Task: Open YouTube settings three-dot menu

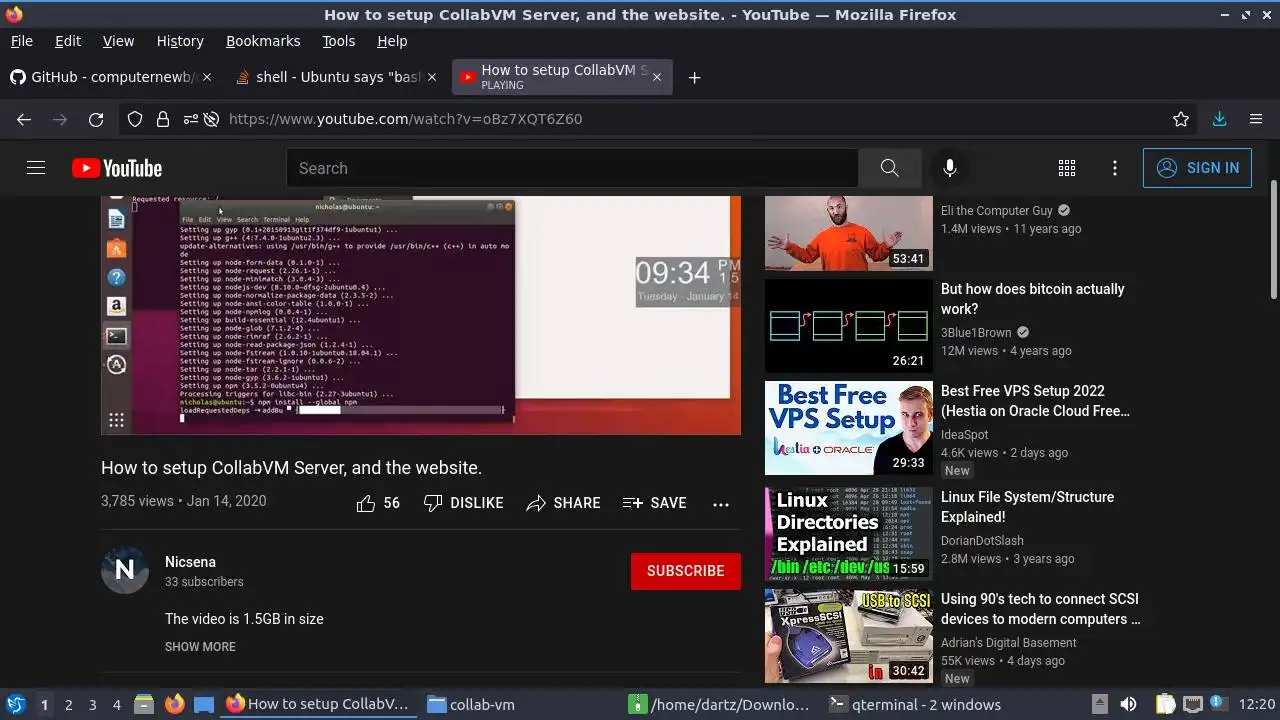Action: tap(1115, 168)
